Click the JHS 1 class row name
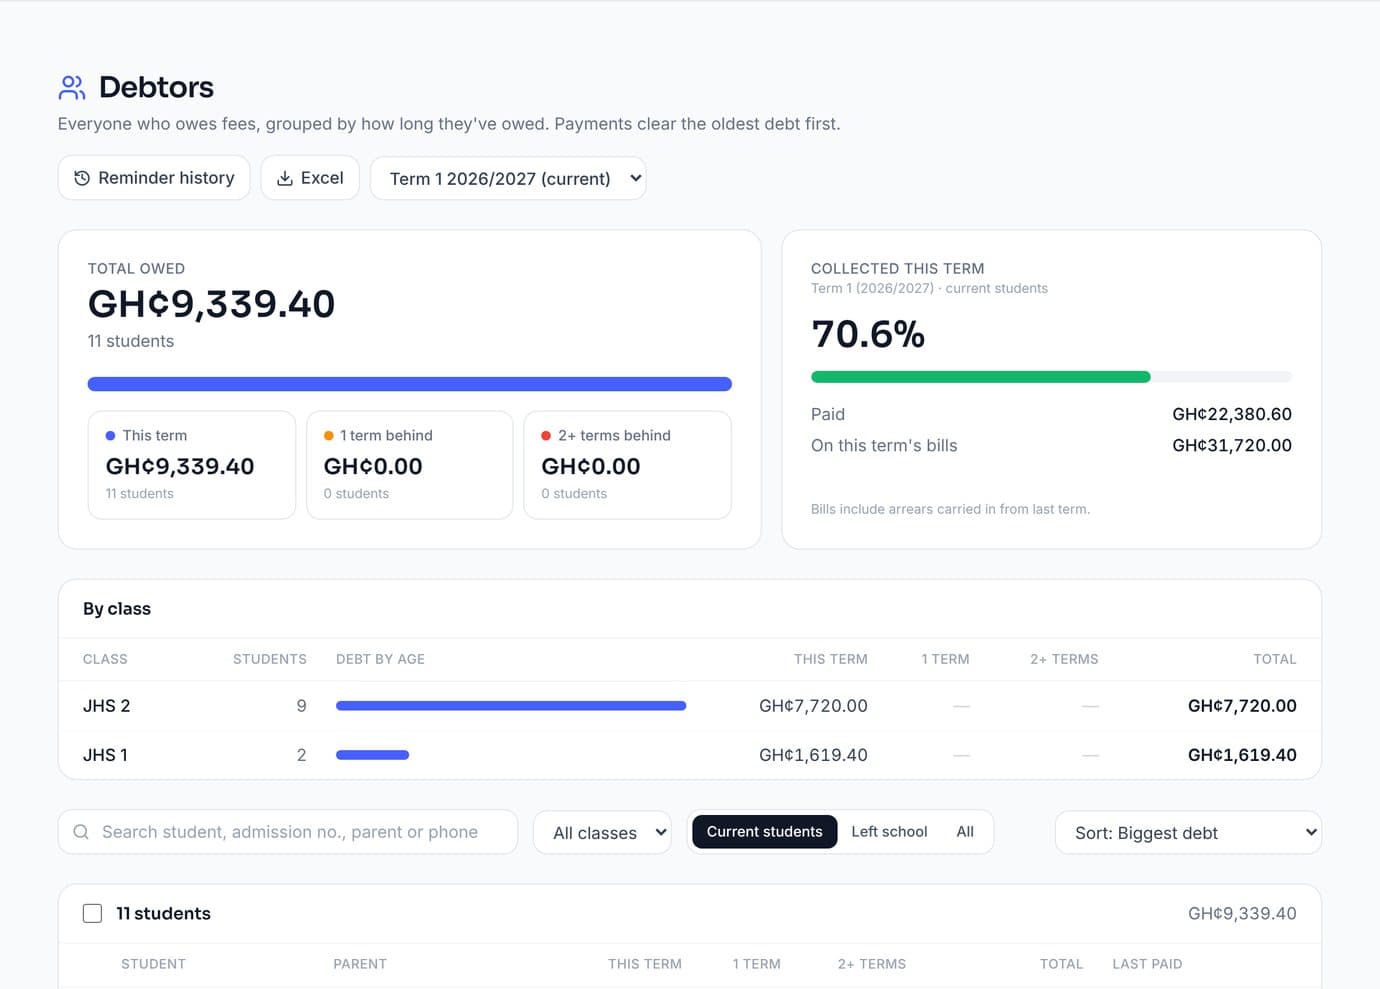Viewport: 1380px width, 989px height. tap(105, 755)
